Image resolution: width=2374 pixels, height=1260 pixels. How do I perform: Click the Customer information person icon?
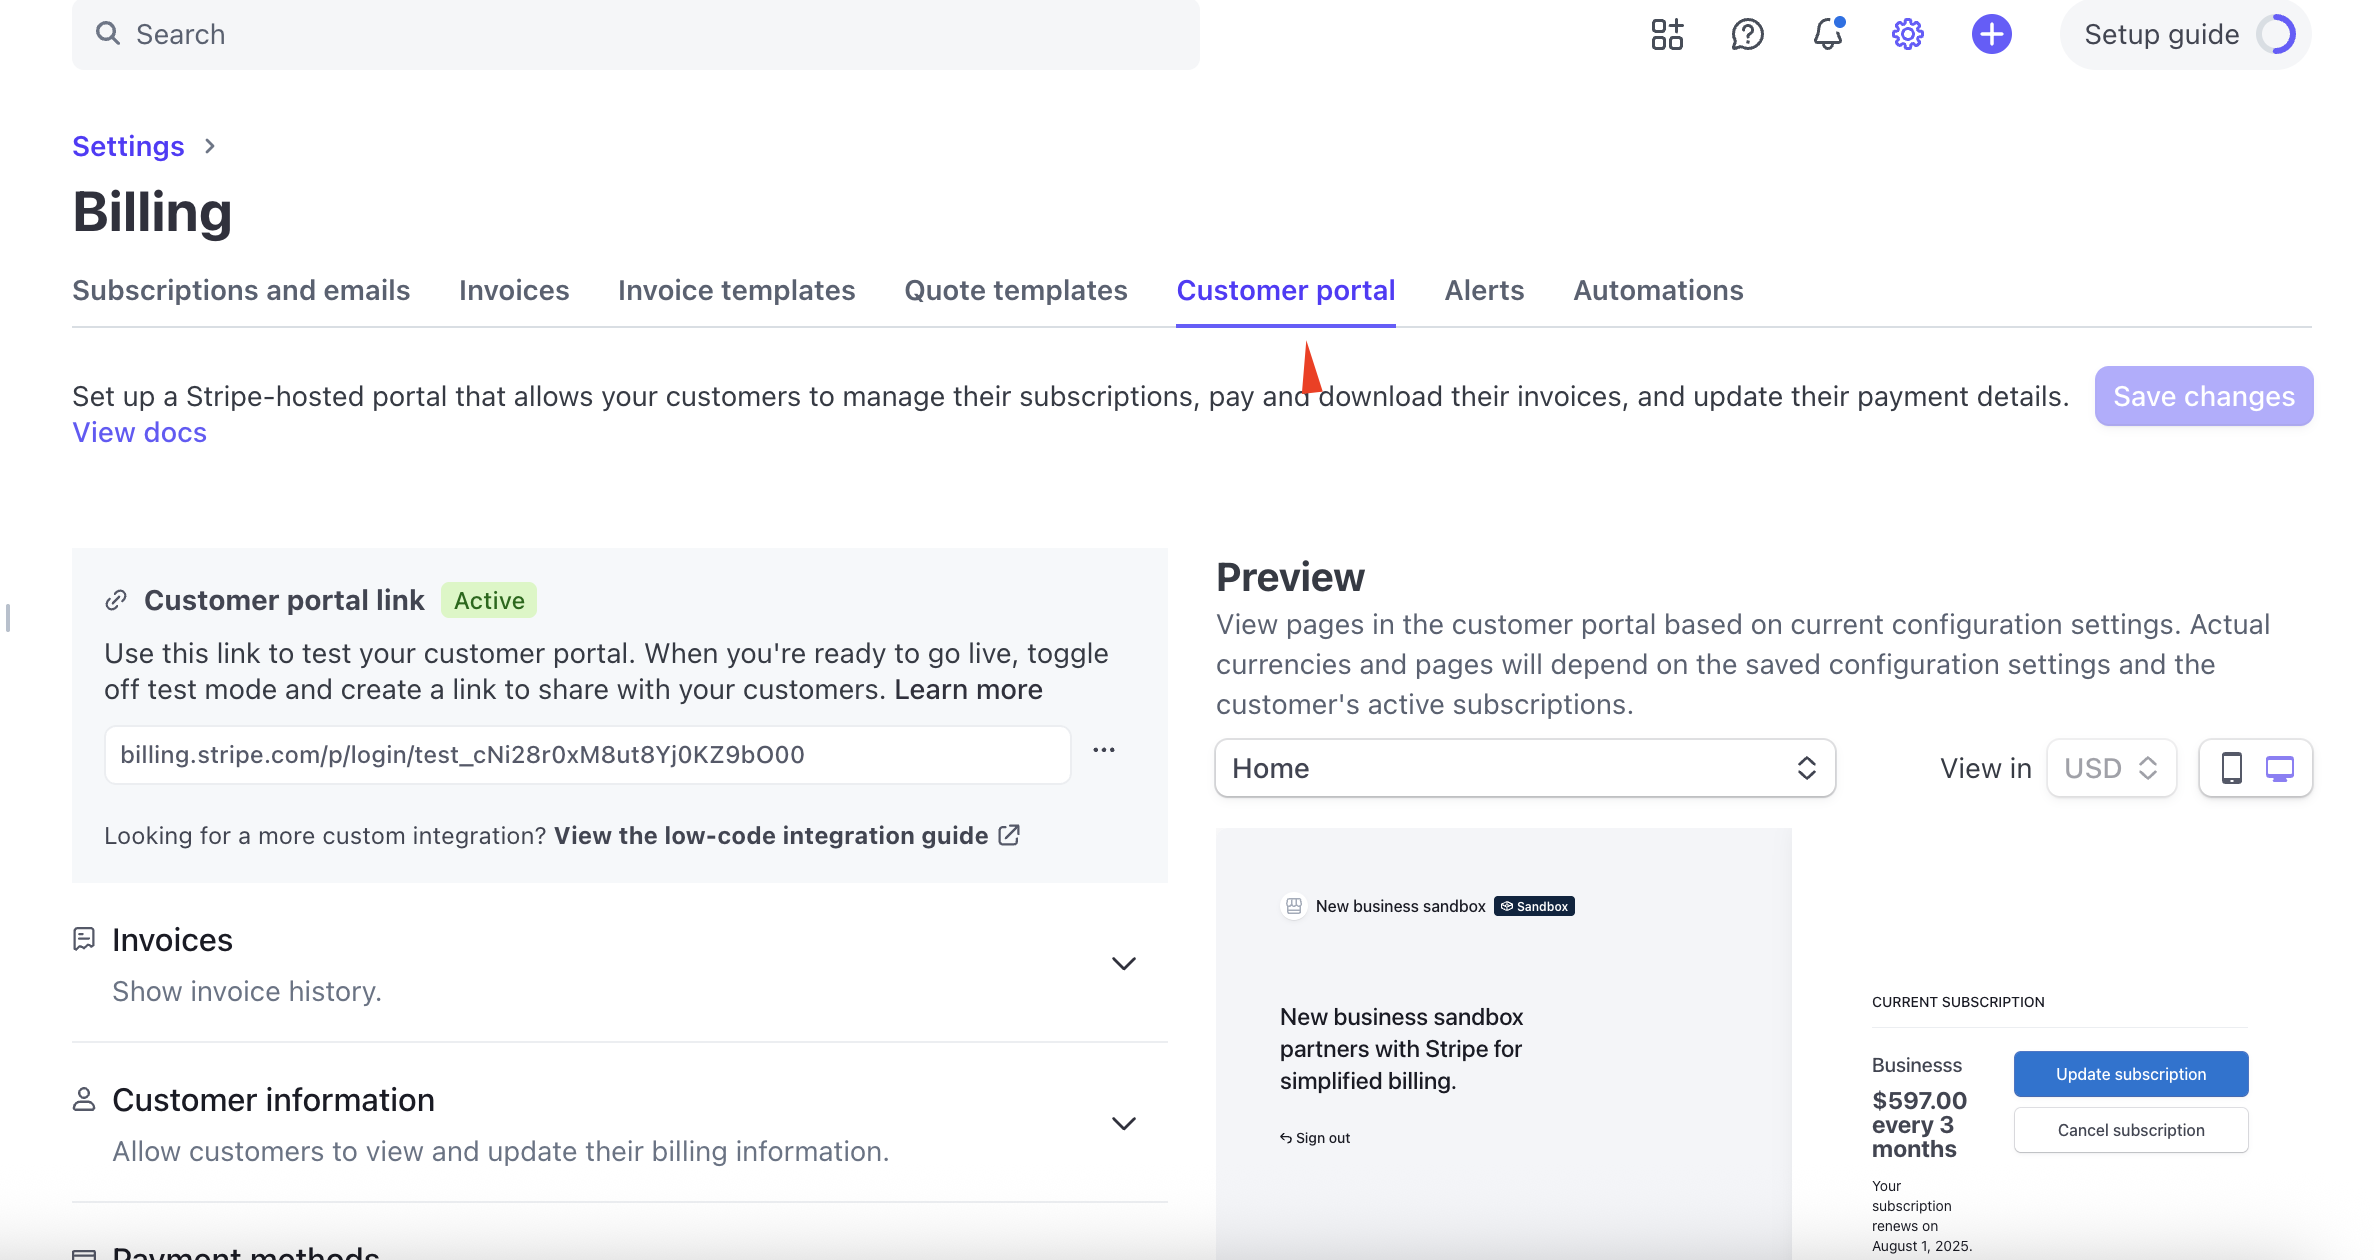point(84,1099)
